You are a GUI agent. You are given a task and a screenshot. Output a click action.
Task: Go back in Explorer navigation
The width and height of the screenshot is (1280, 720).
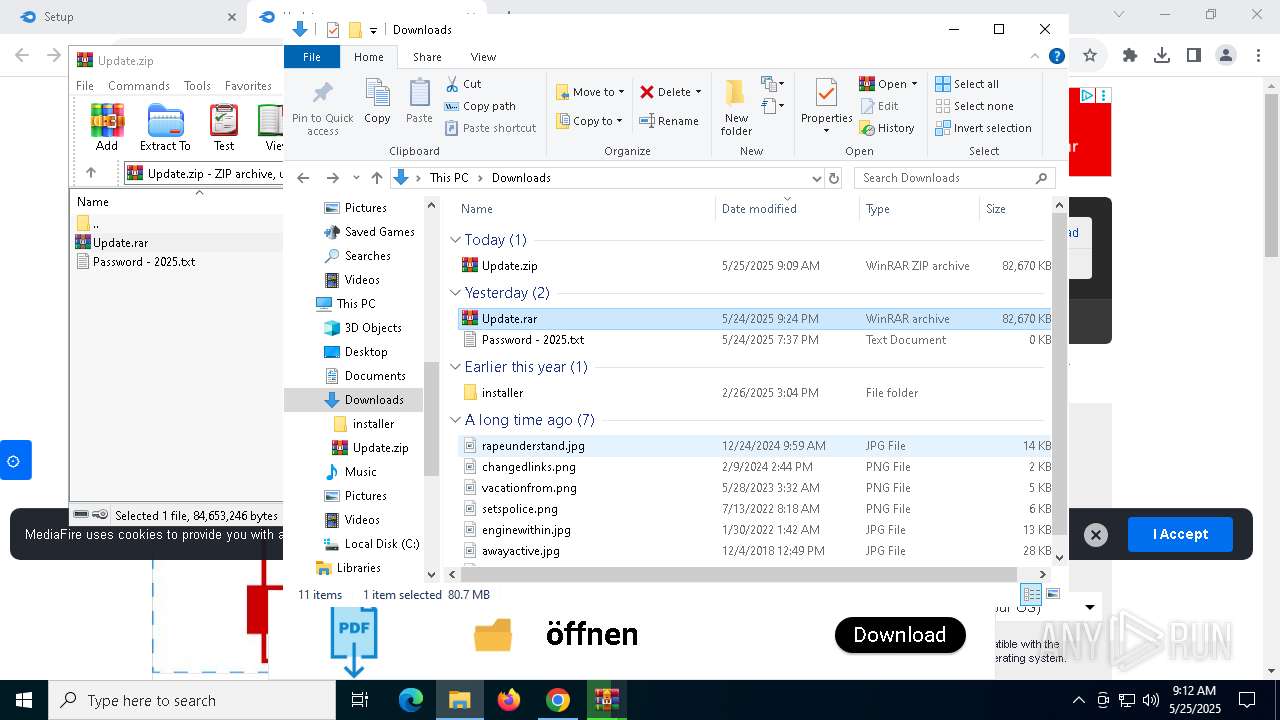[x=304, y=178]
